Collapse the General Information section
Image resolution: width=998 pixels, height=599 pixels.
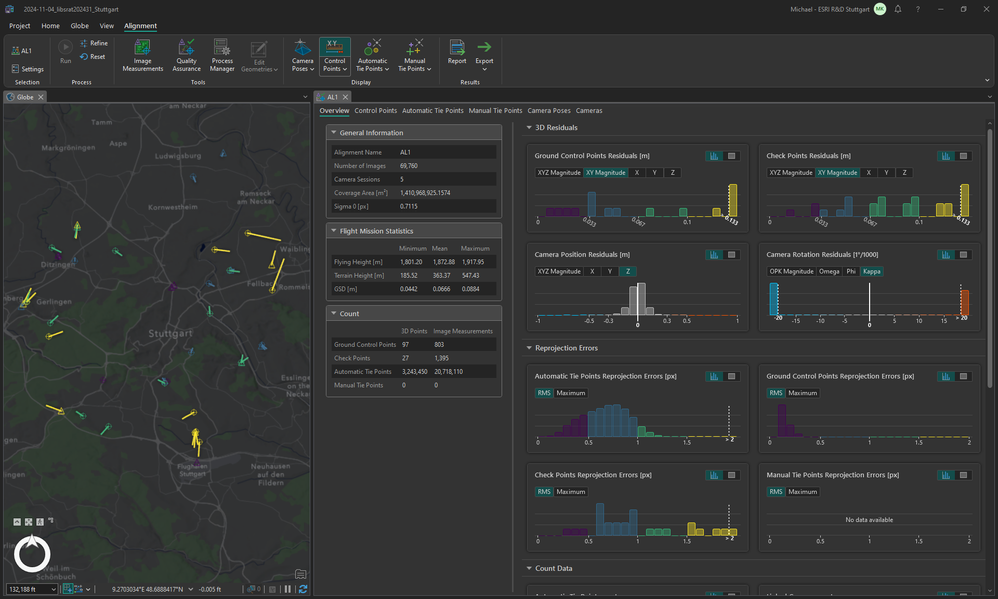[333, 132]
